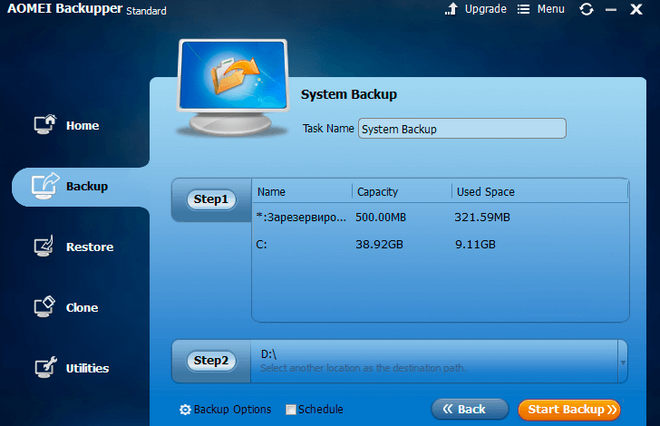The height and width of the screenshot is (426, 660).
Task: Click the Upgrade arrow icon
Action: [x=452, y=10]
